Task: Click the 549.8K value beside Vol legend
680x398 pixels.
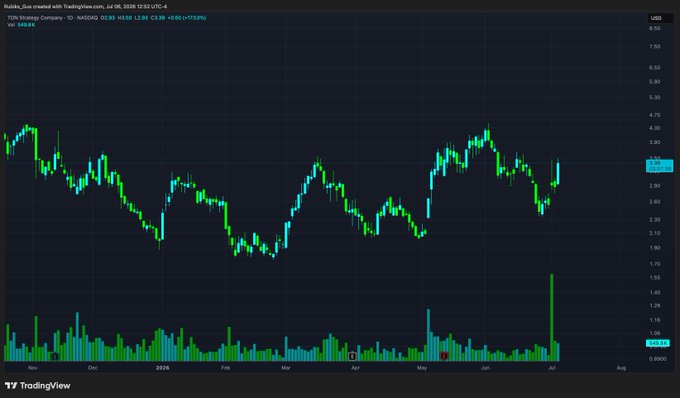Action: (x=26, y=25)
